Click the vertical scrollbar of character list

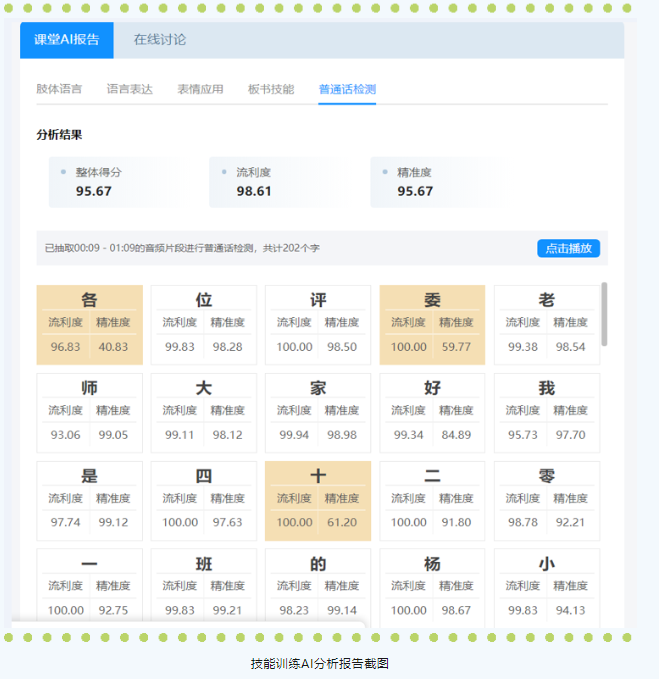tap(604, 315)
